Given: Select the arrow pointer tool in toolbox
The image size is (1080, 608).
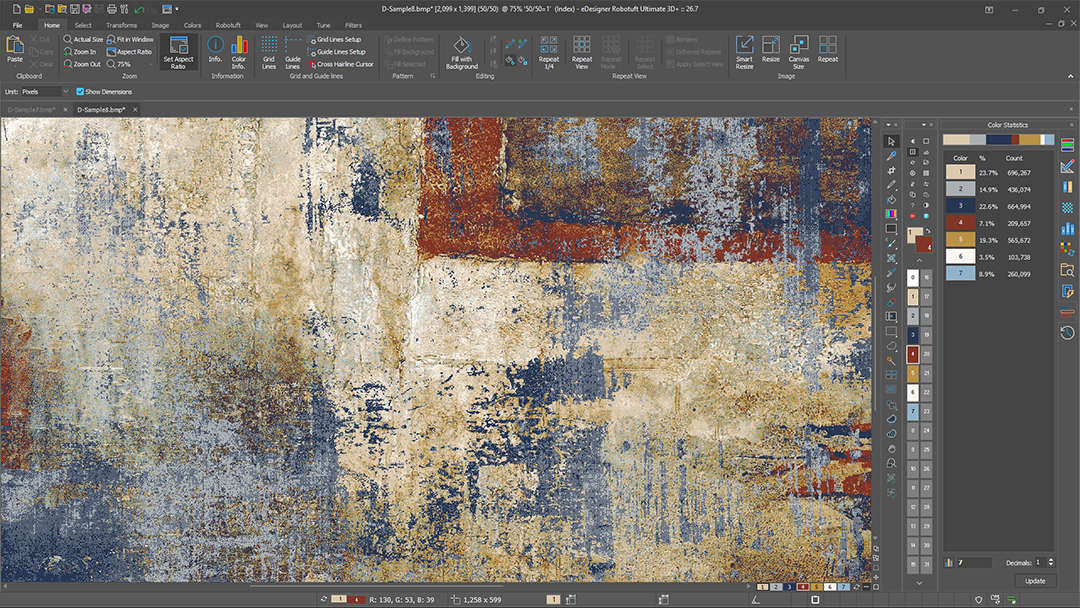Looking at the screenshot, I should [891, 141].
